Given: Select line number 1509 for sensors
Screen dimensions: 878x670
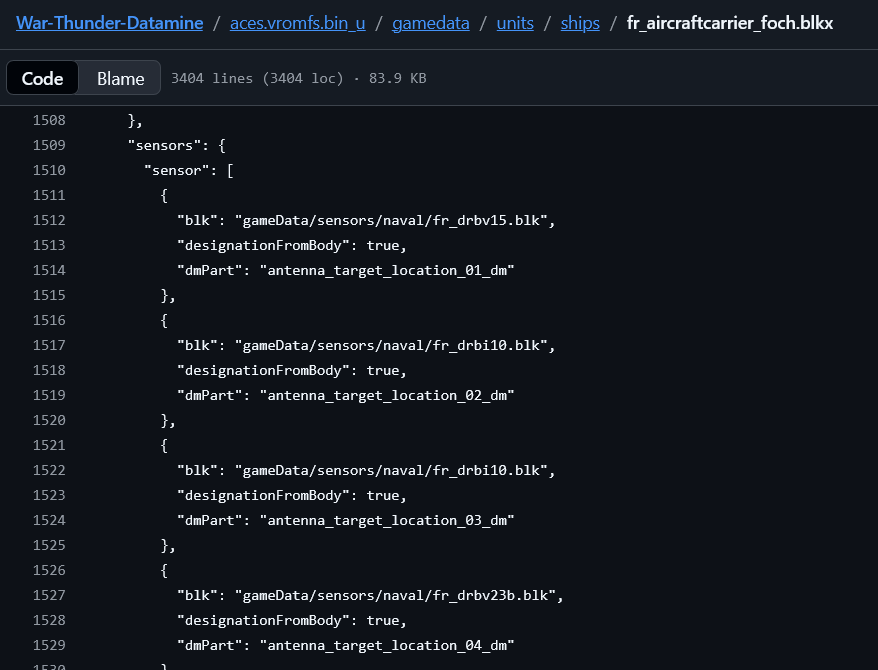Looking at the screenshot, I should point(49,145).
